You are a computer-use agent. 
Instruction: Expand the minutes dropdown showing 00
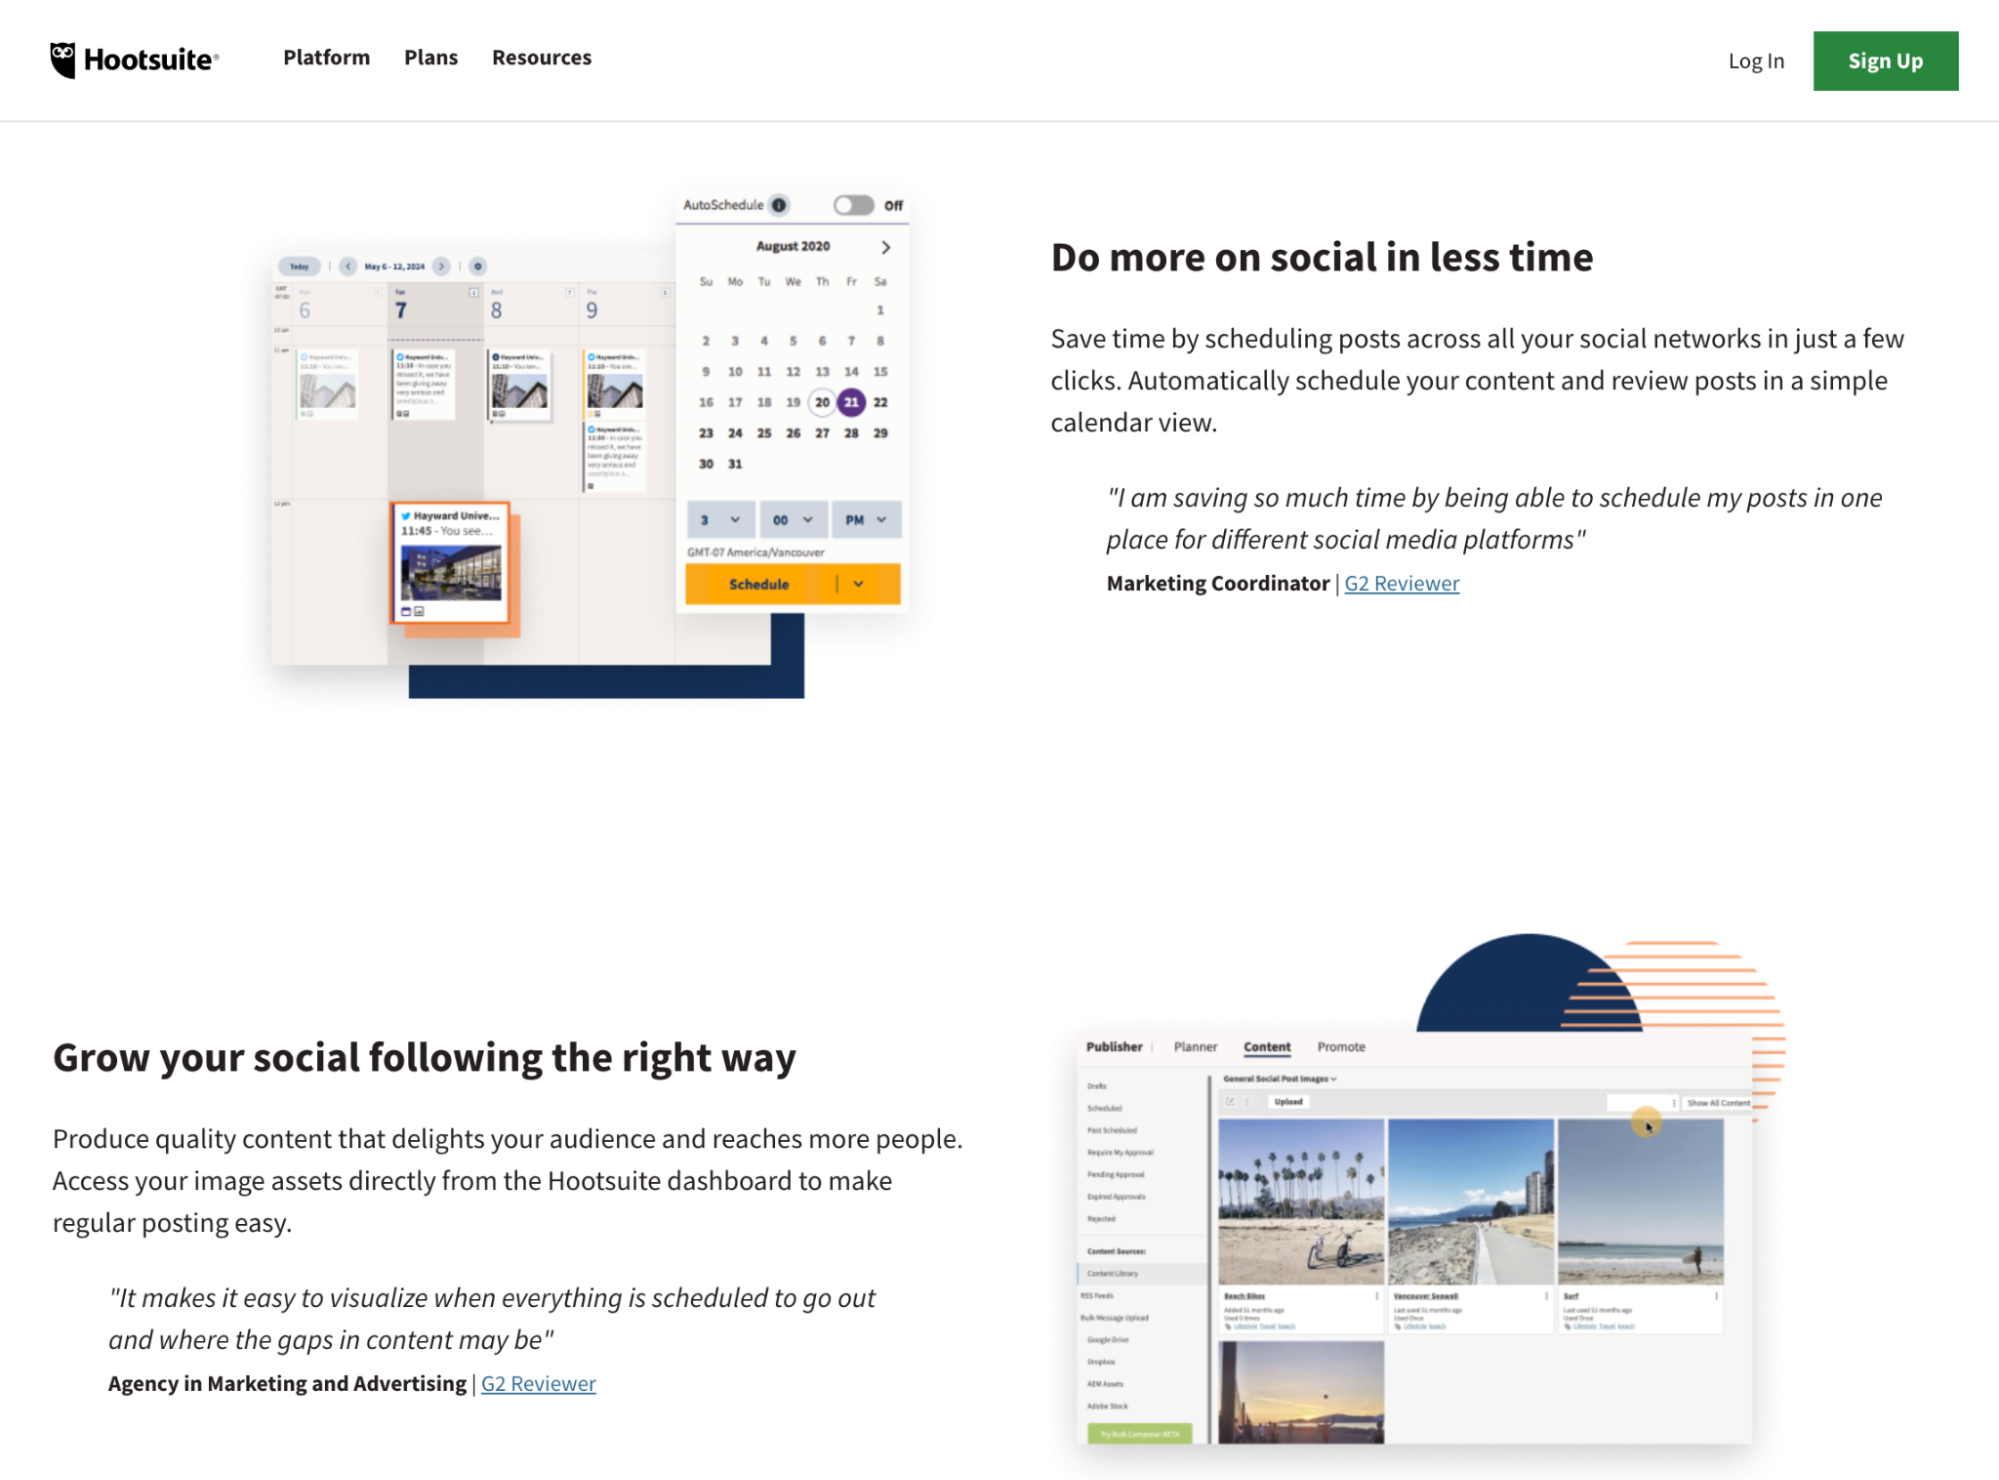click(793, 520)
